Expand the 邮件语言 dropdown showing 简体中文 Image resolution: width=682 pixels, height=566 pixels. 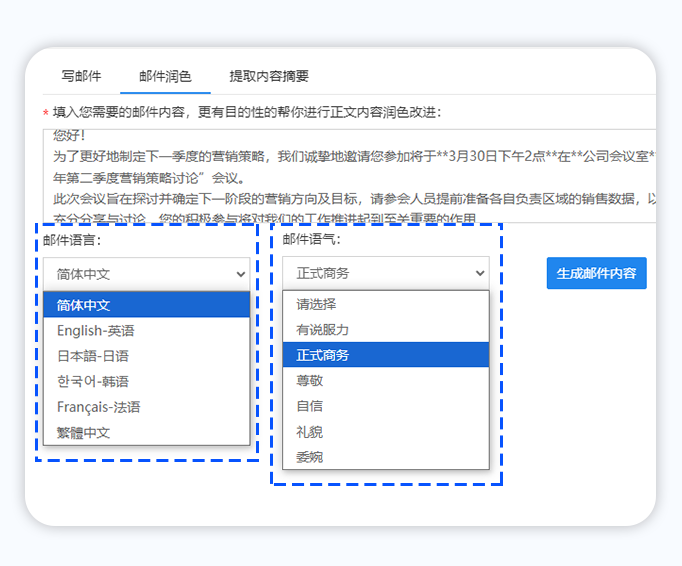click(x=146, y=273)
